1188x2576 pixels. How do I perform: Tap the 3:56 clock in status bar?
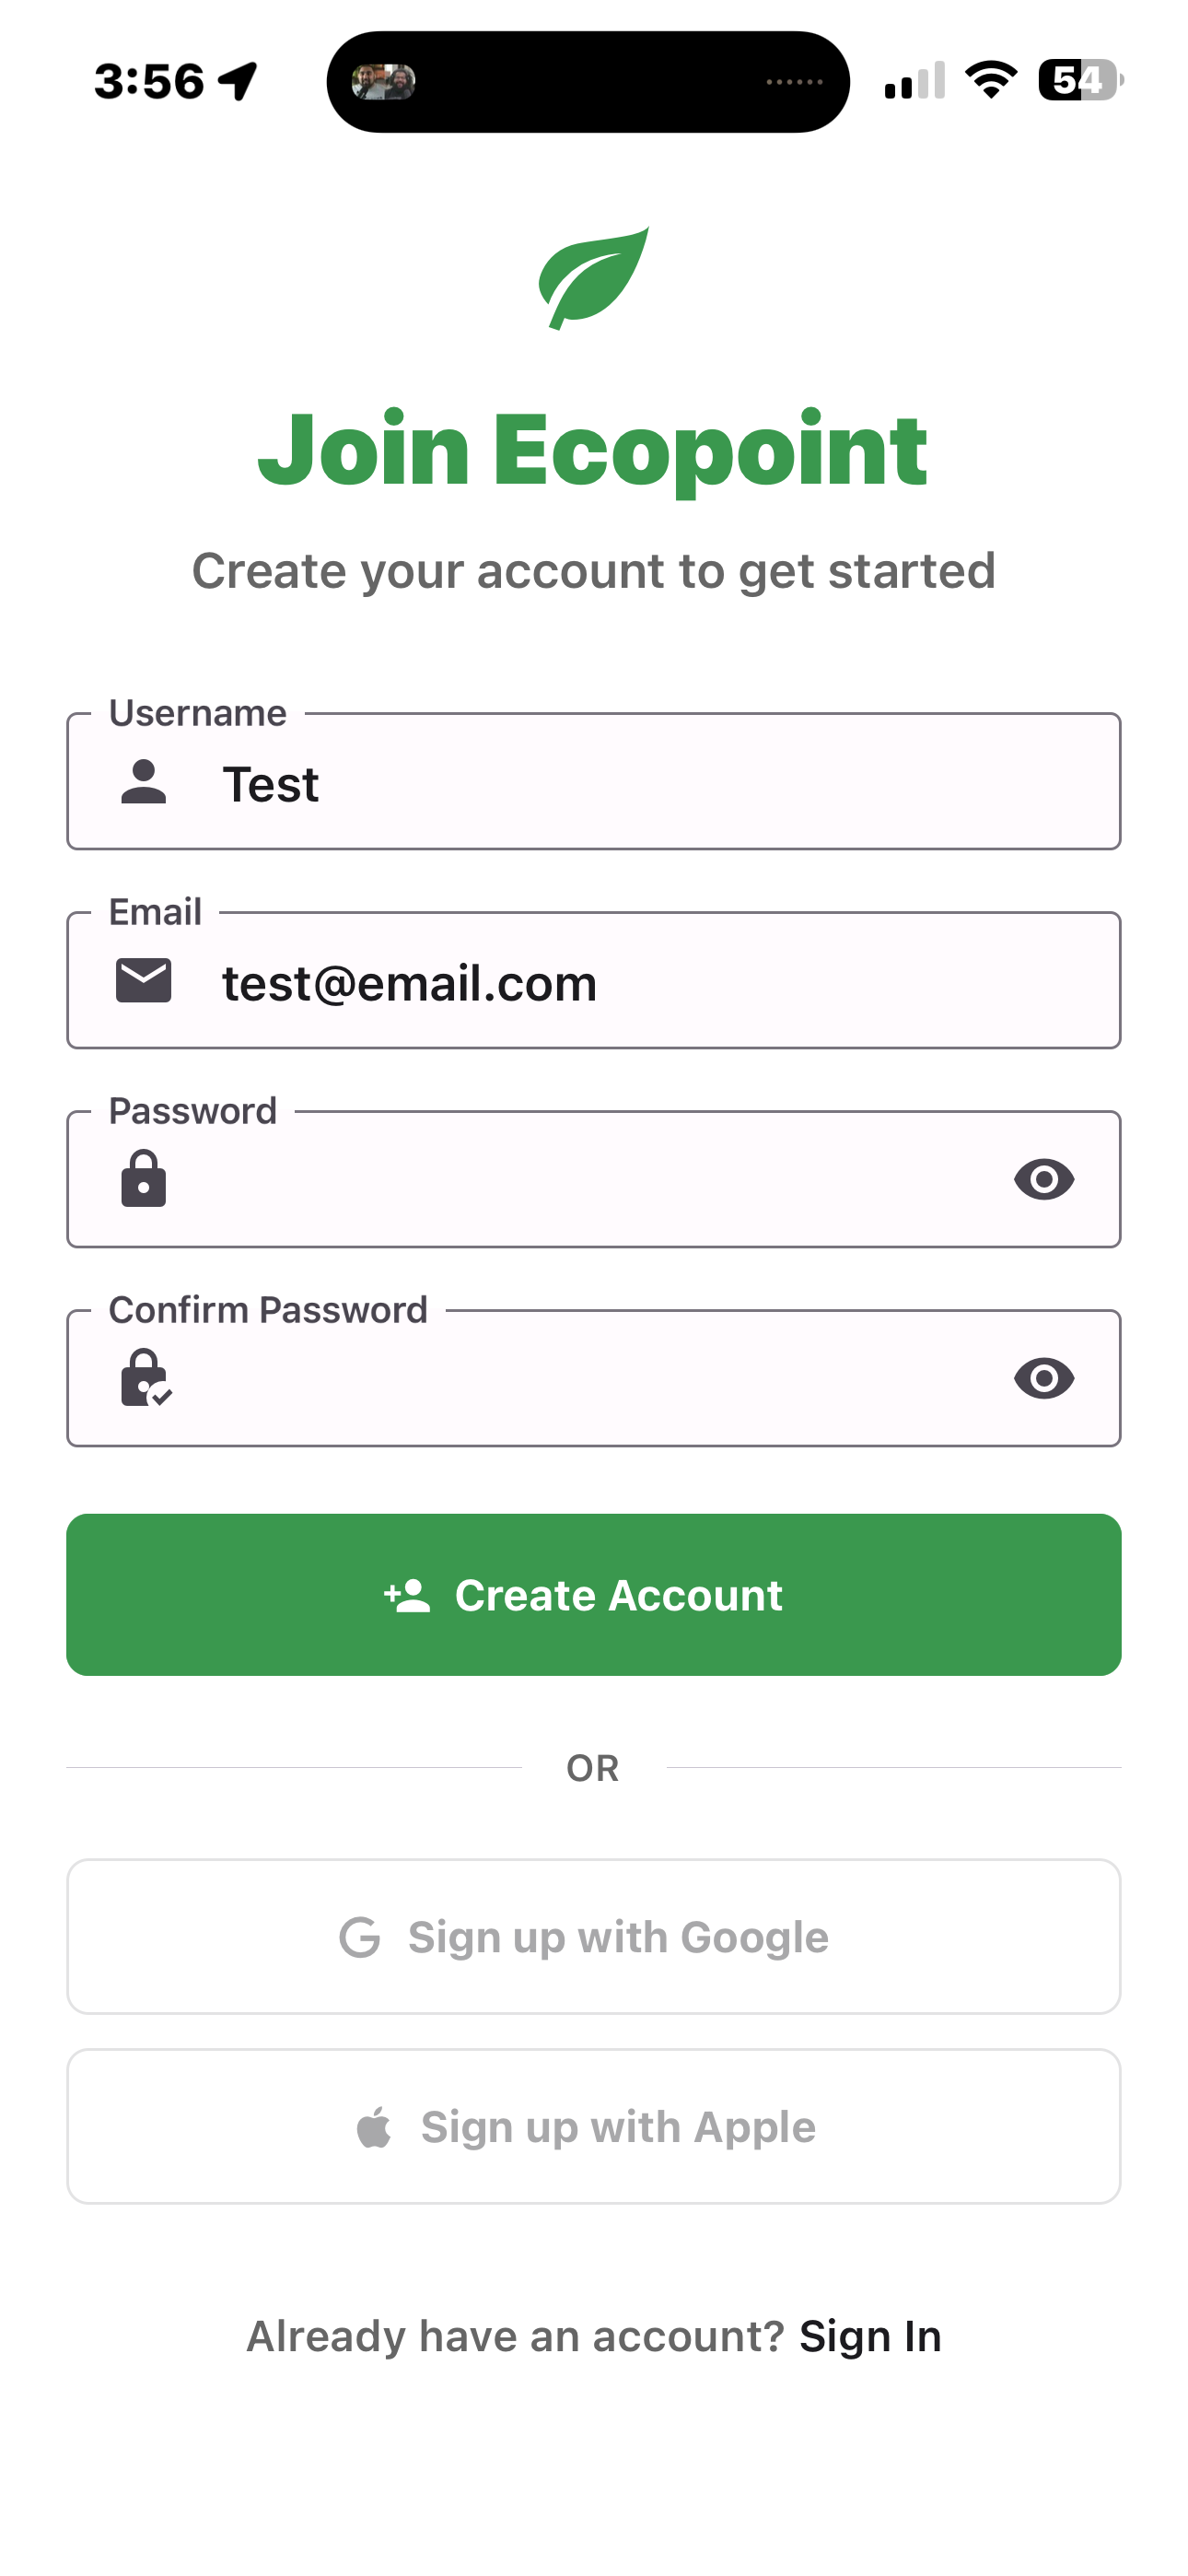coord(150,81)
